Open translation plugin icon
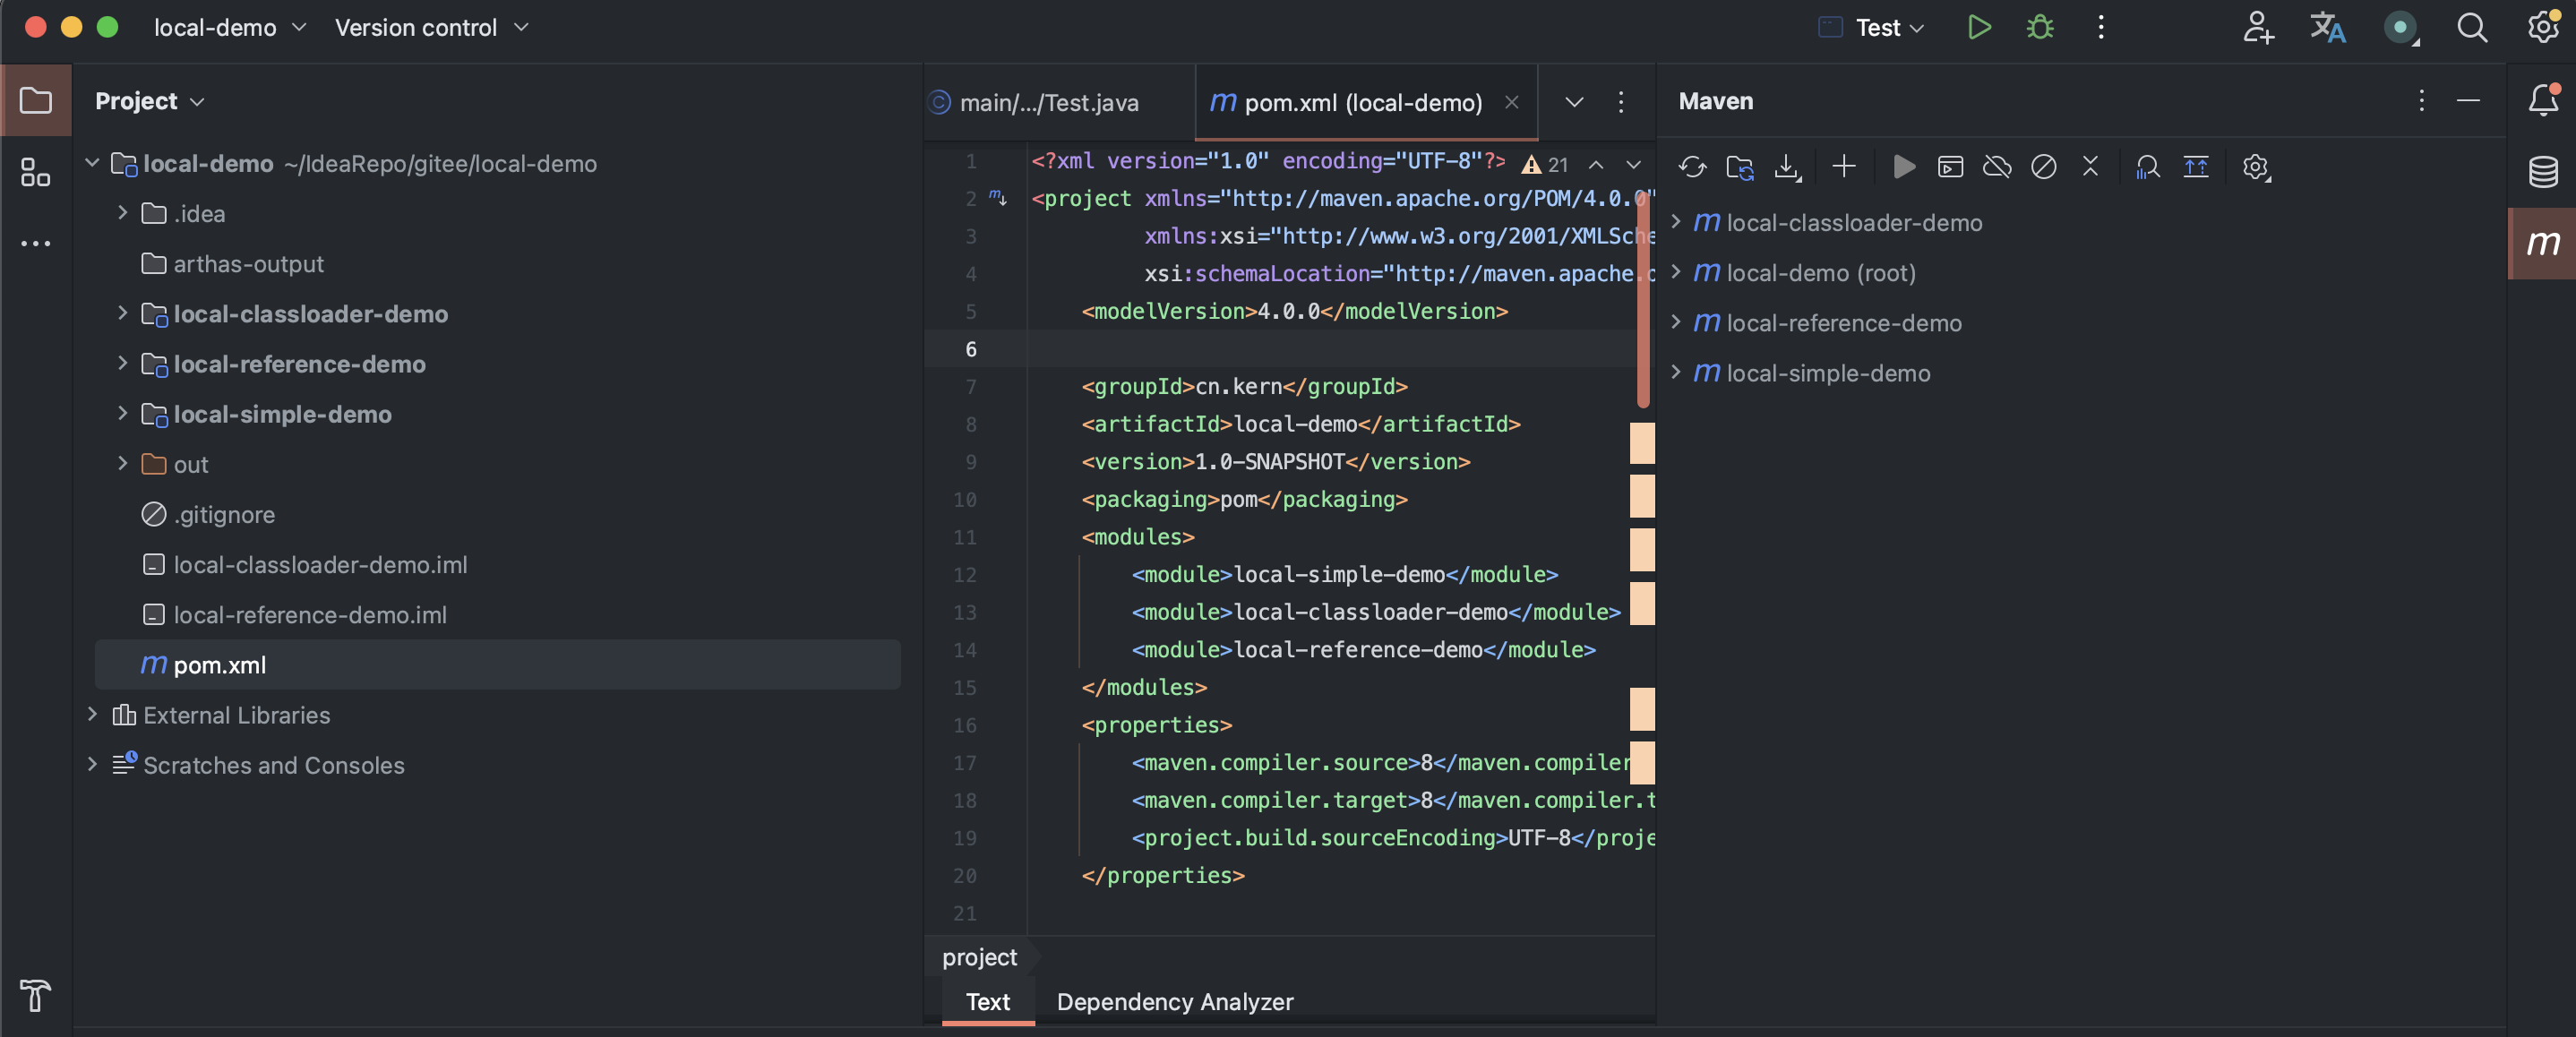This screenshot has height=1037, width=2576. [2327, 27]
